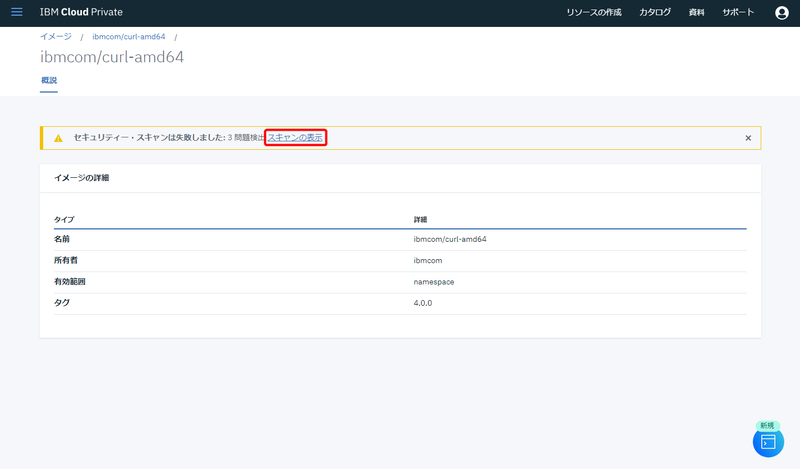The image size is (800, 469).
Task: Select the 所有者 row label
Action: (x=66, y=260)
